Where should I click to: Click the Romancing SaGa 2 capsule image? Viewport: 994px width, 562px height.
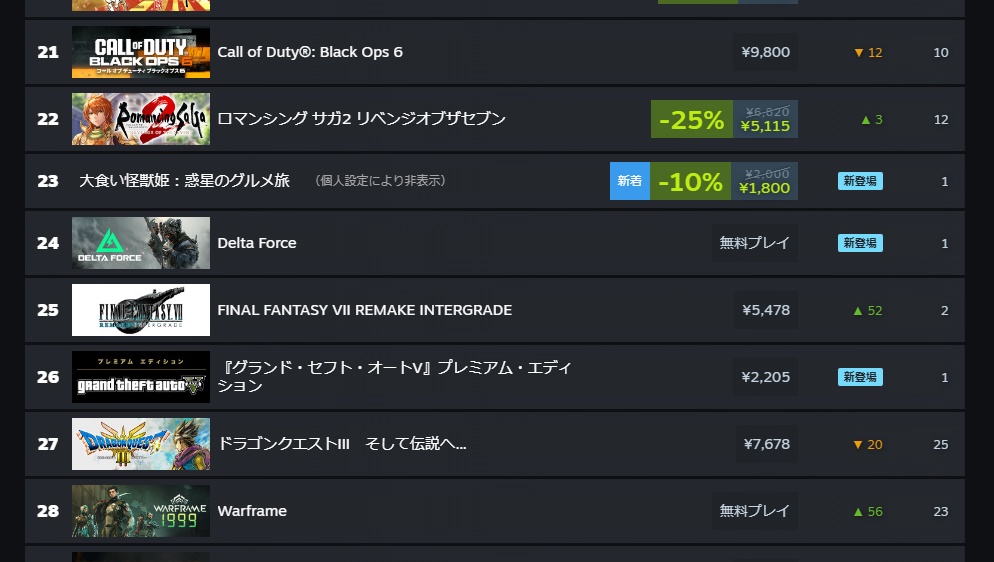coord(141,119)
